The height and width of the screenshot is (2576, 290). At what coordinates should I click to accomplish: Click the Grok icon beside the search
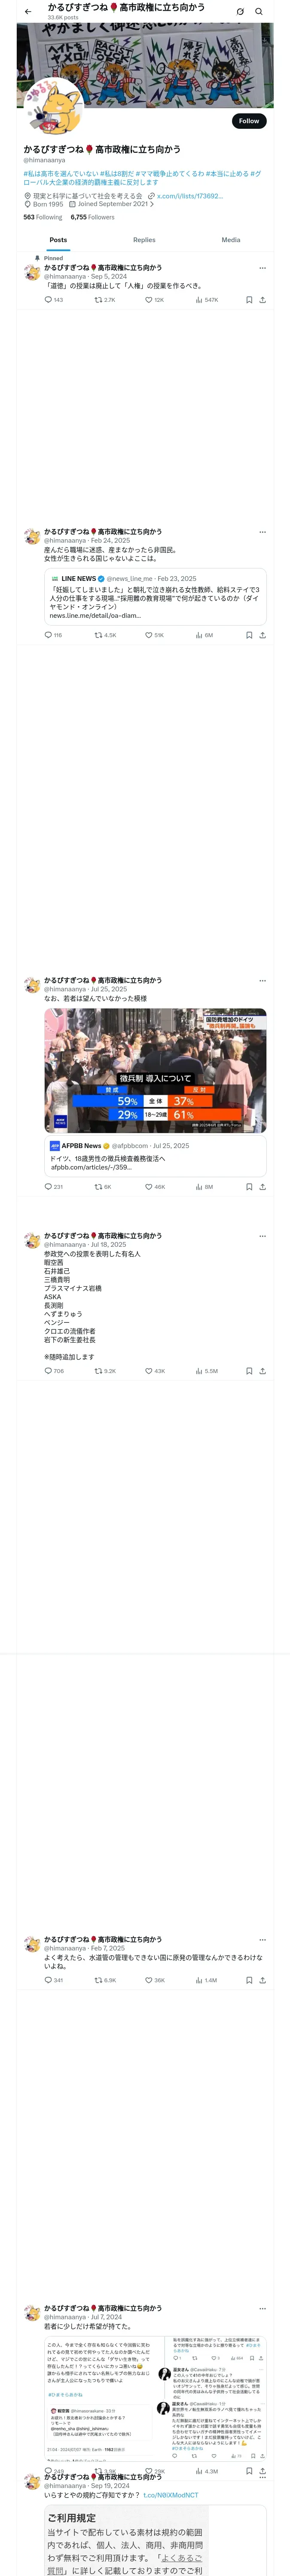[x=240, y=12]
